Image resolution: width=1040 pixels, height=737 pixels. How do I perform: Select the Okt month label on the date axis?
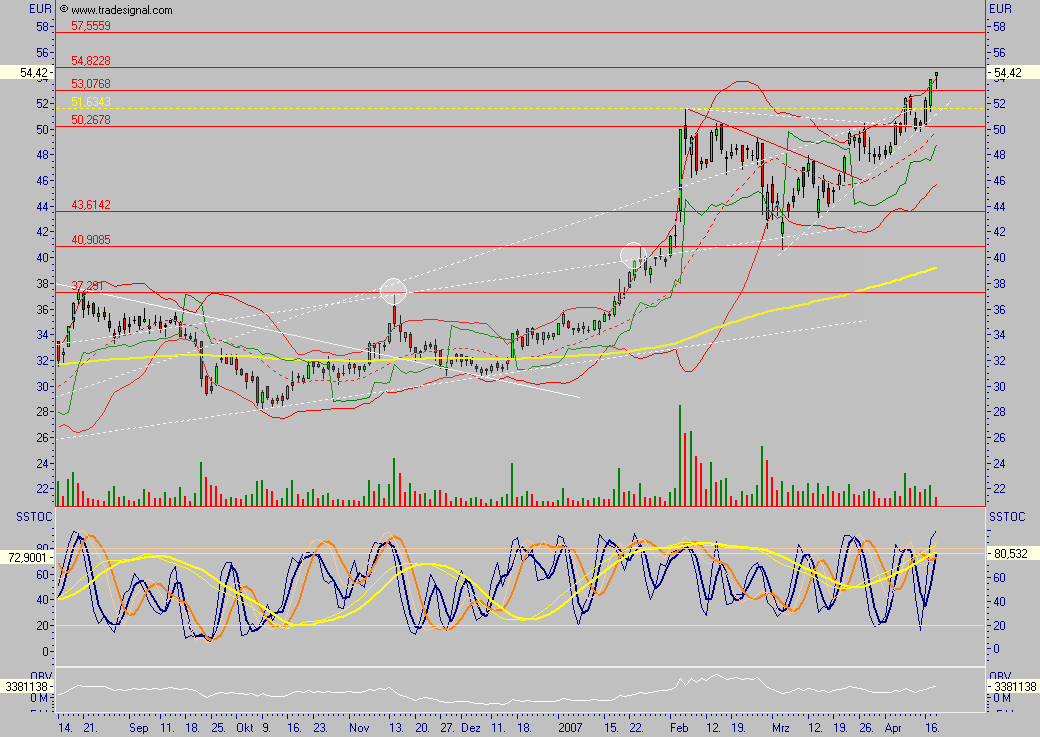(x=245, y=728)
